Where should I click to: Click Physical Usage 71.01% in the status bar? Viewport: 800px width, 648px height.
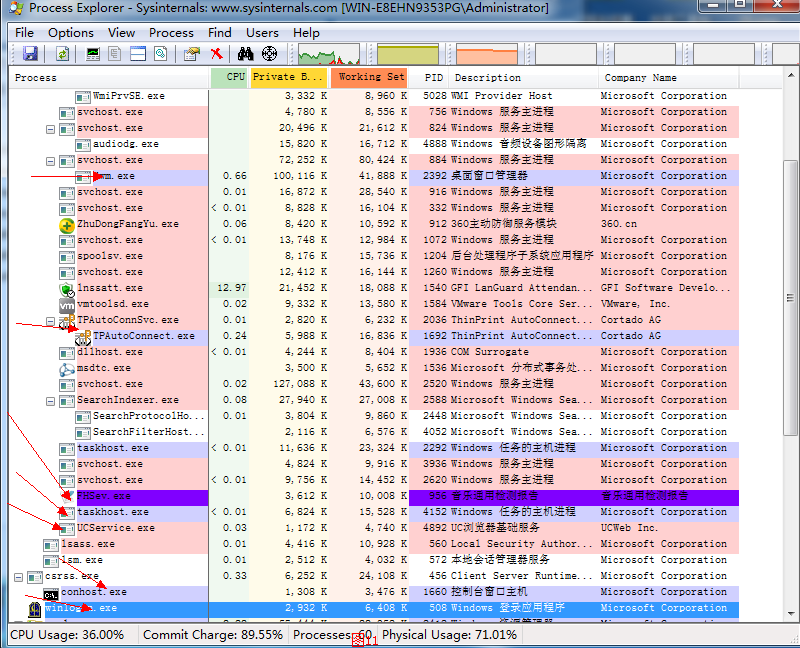[449, 635]
